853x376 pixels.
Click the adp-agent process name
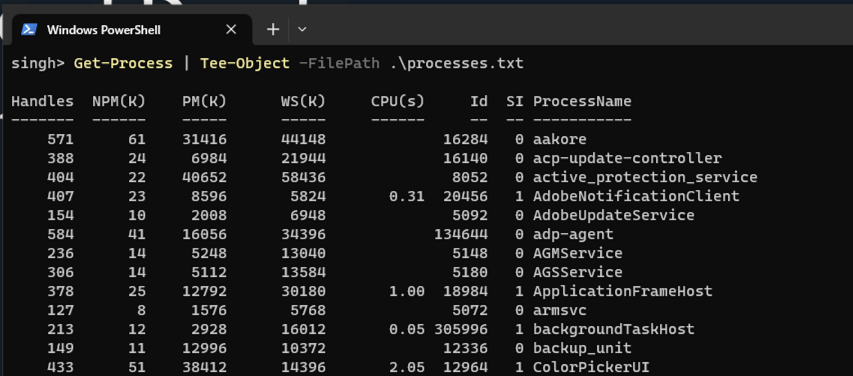click(x=573, y=234)
